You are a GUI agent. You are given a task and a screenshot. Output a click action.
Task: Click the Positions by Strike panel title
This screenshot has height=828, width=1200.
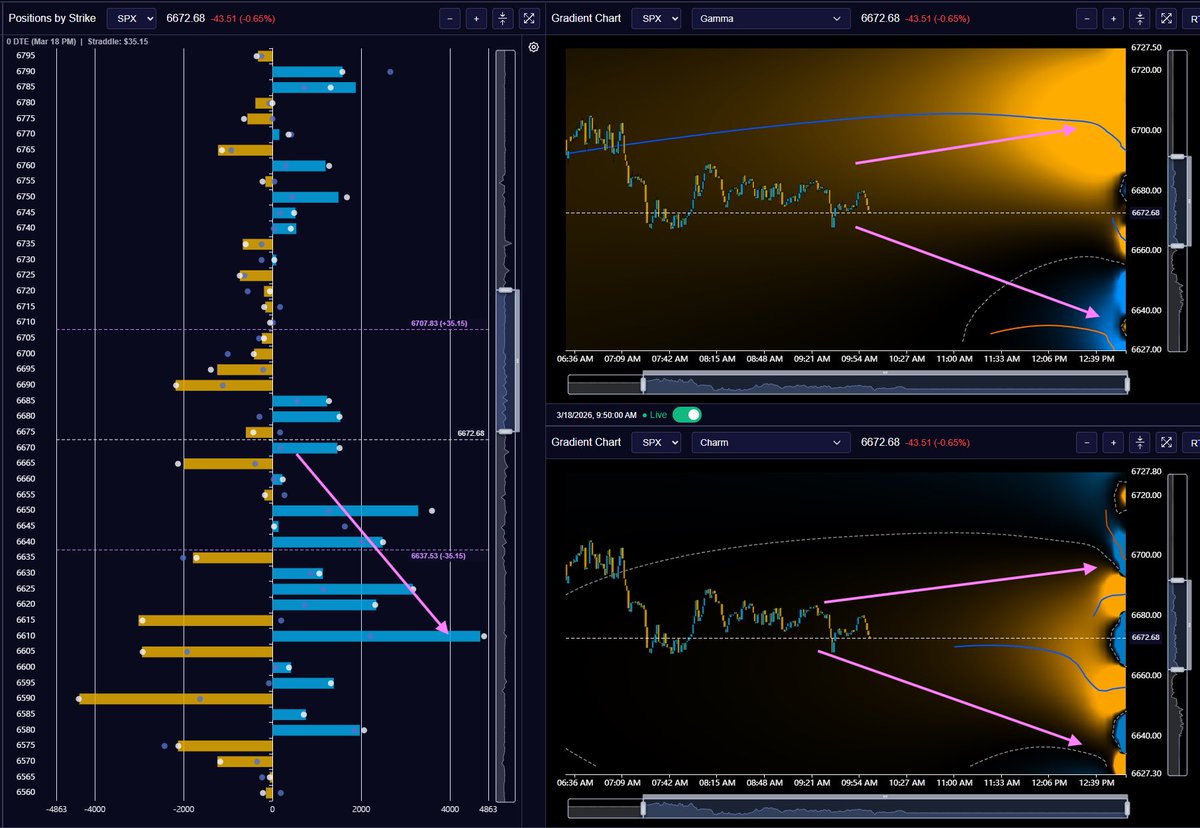coord(52,18)
